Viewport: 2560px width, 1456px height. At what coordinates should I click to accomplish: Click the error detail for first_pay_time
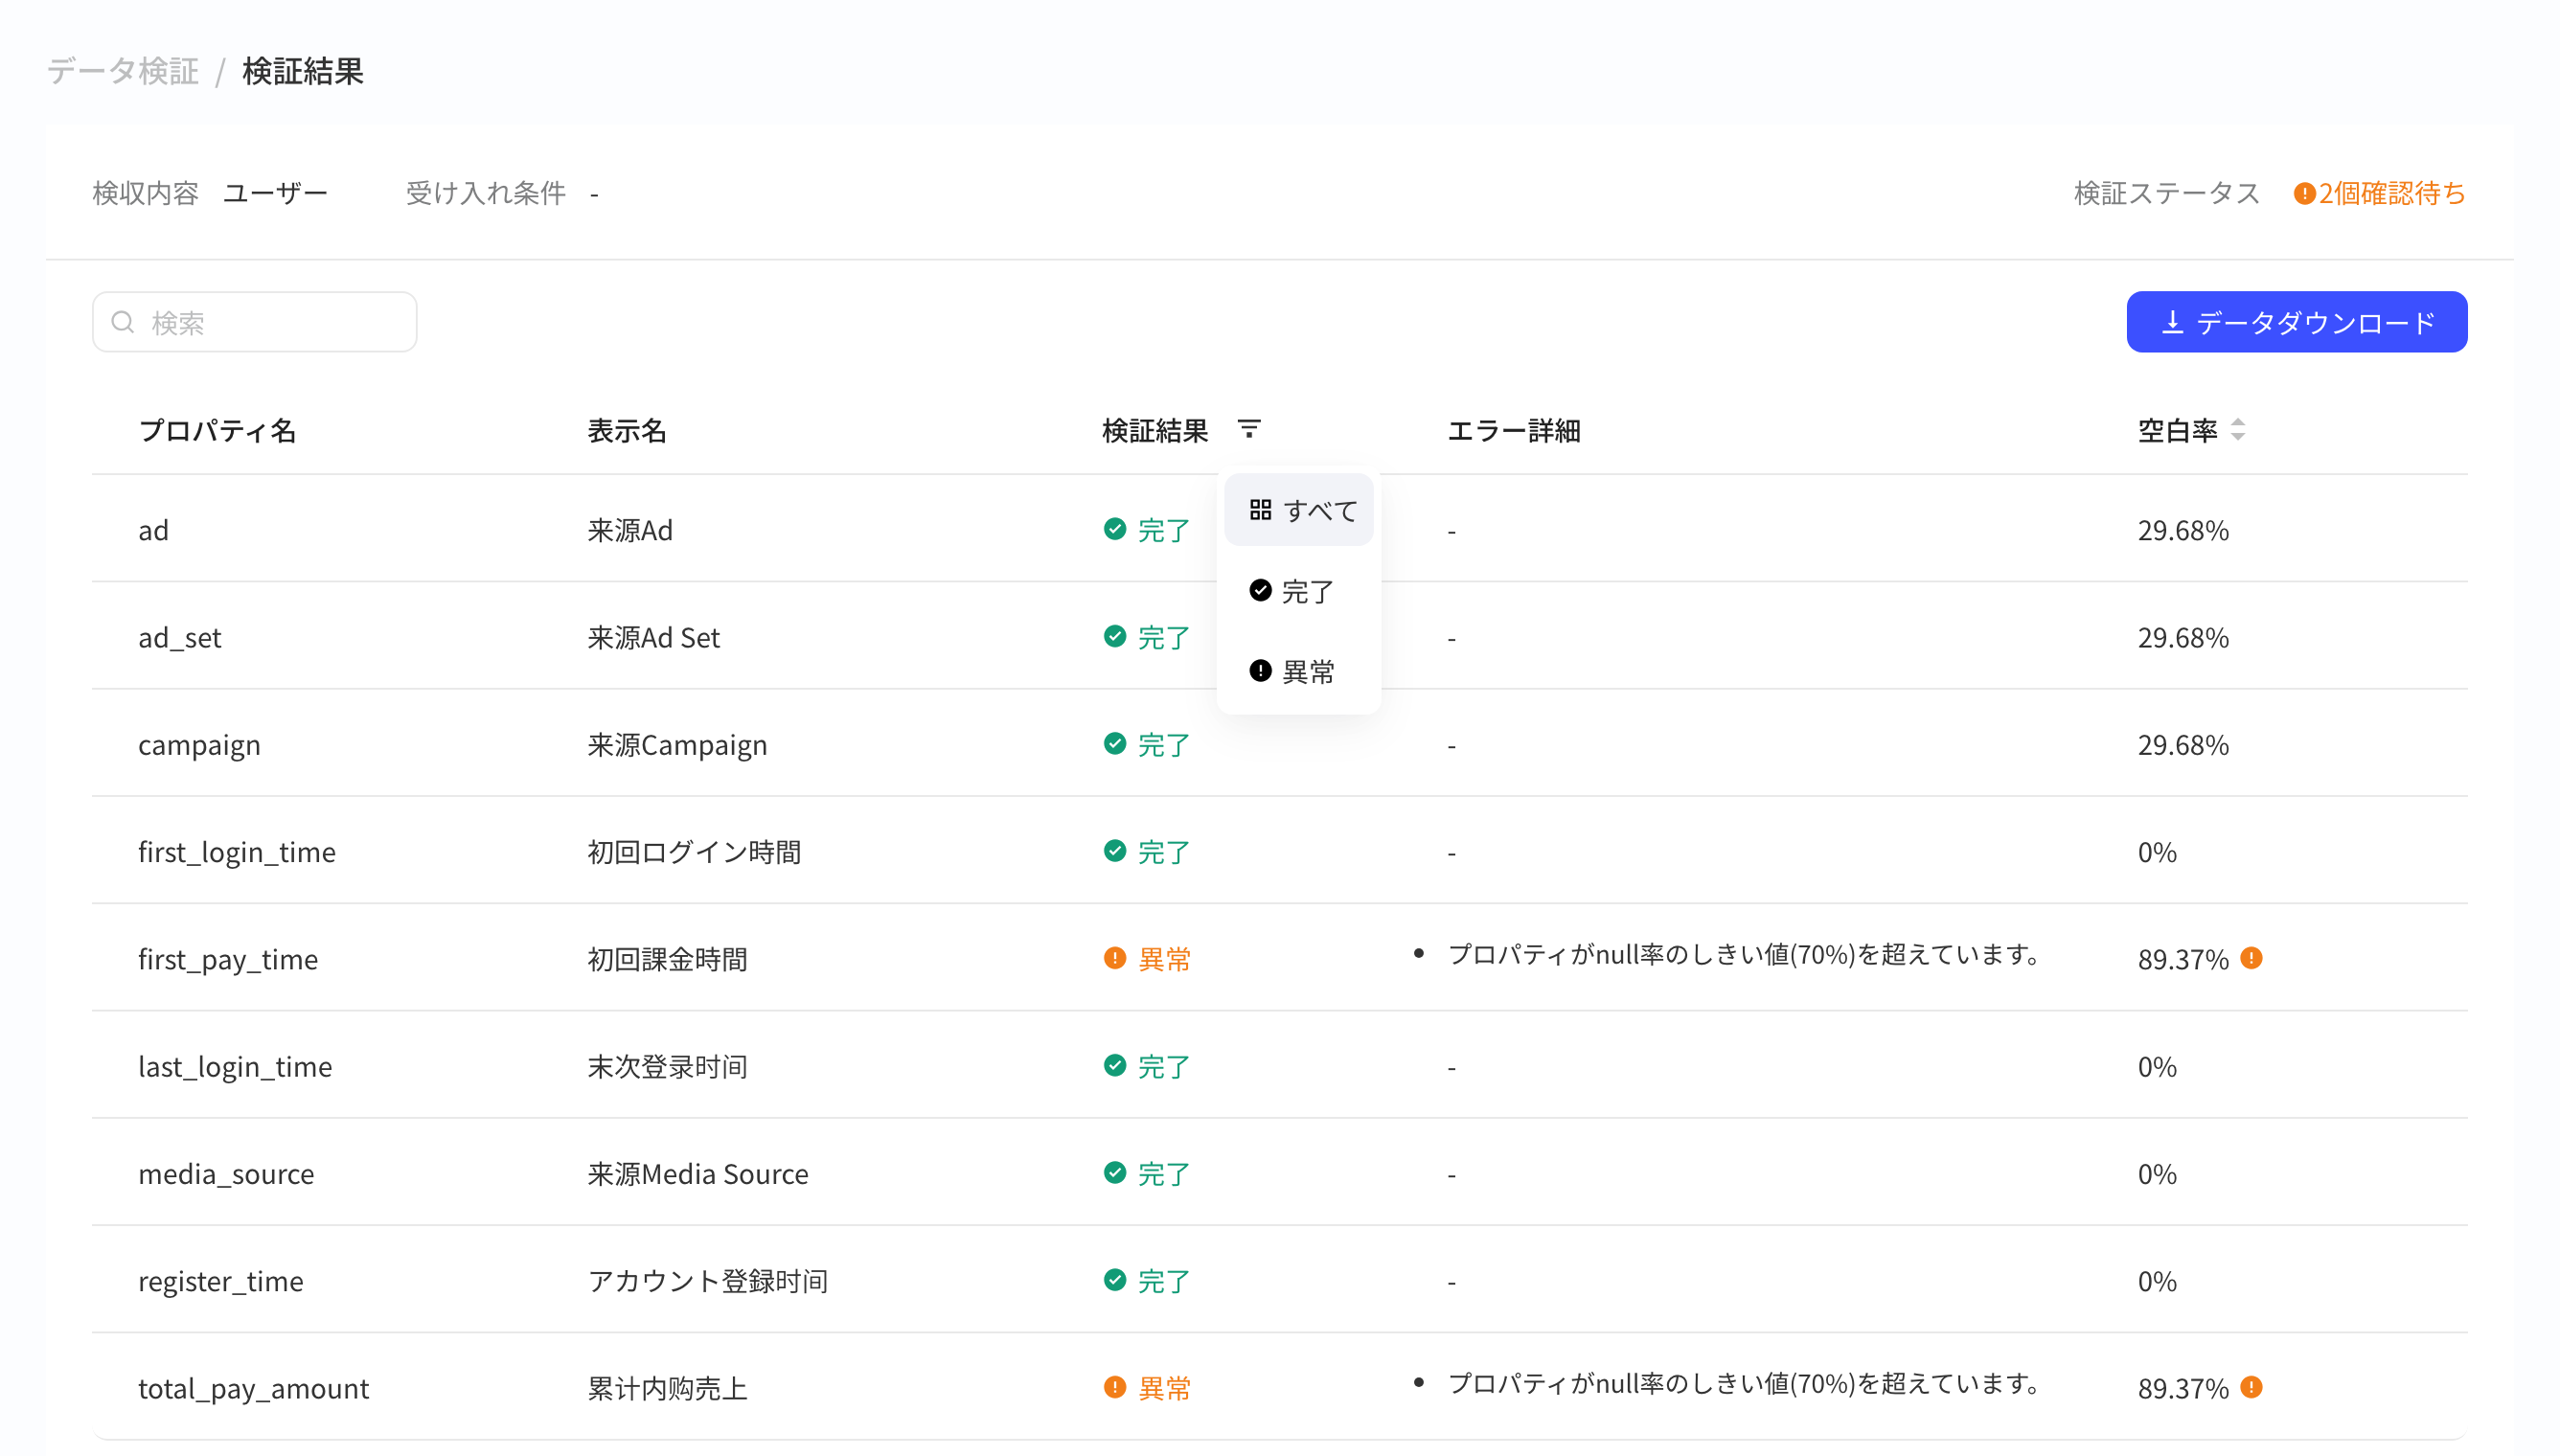point(1745,955)
